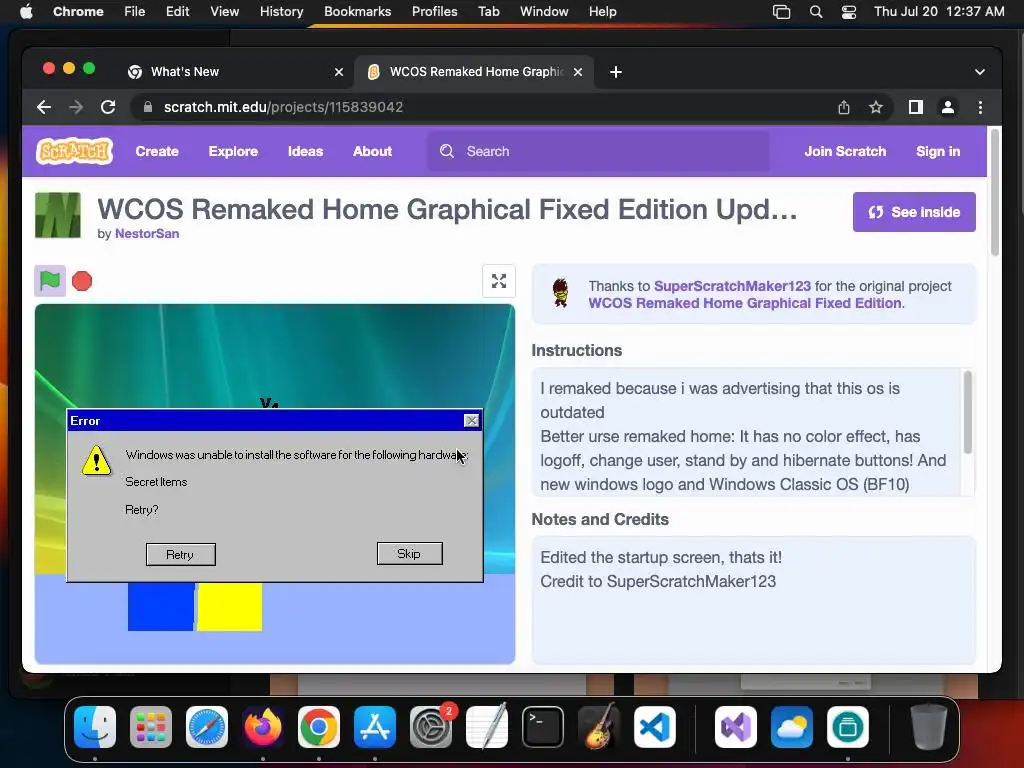Viewport: 1024px width, 768px height.
Task: Open Chrome three-dot menu
Action: pos(980,107)
